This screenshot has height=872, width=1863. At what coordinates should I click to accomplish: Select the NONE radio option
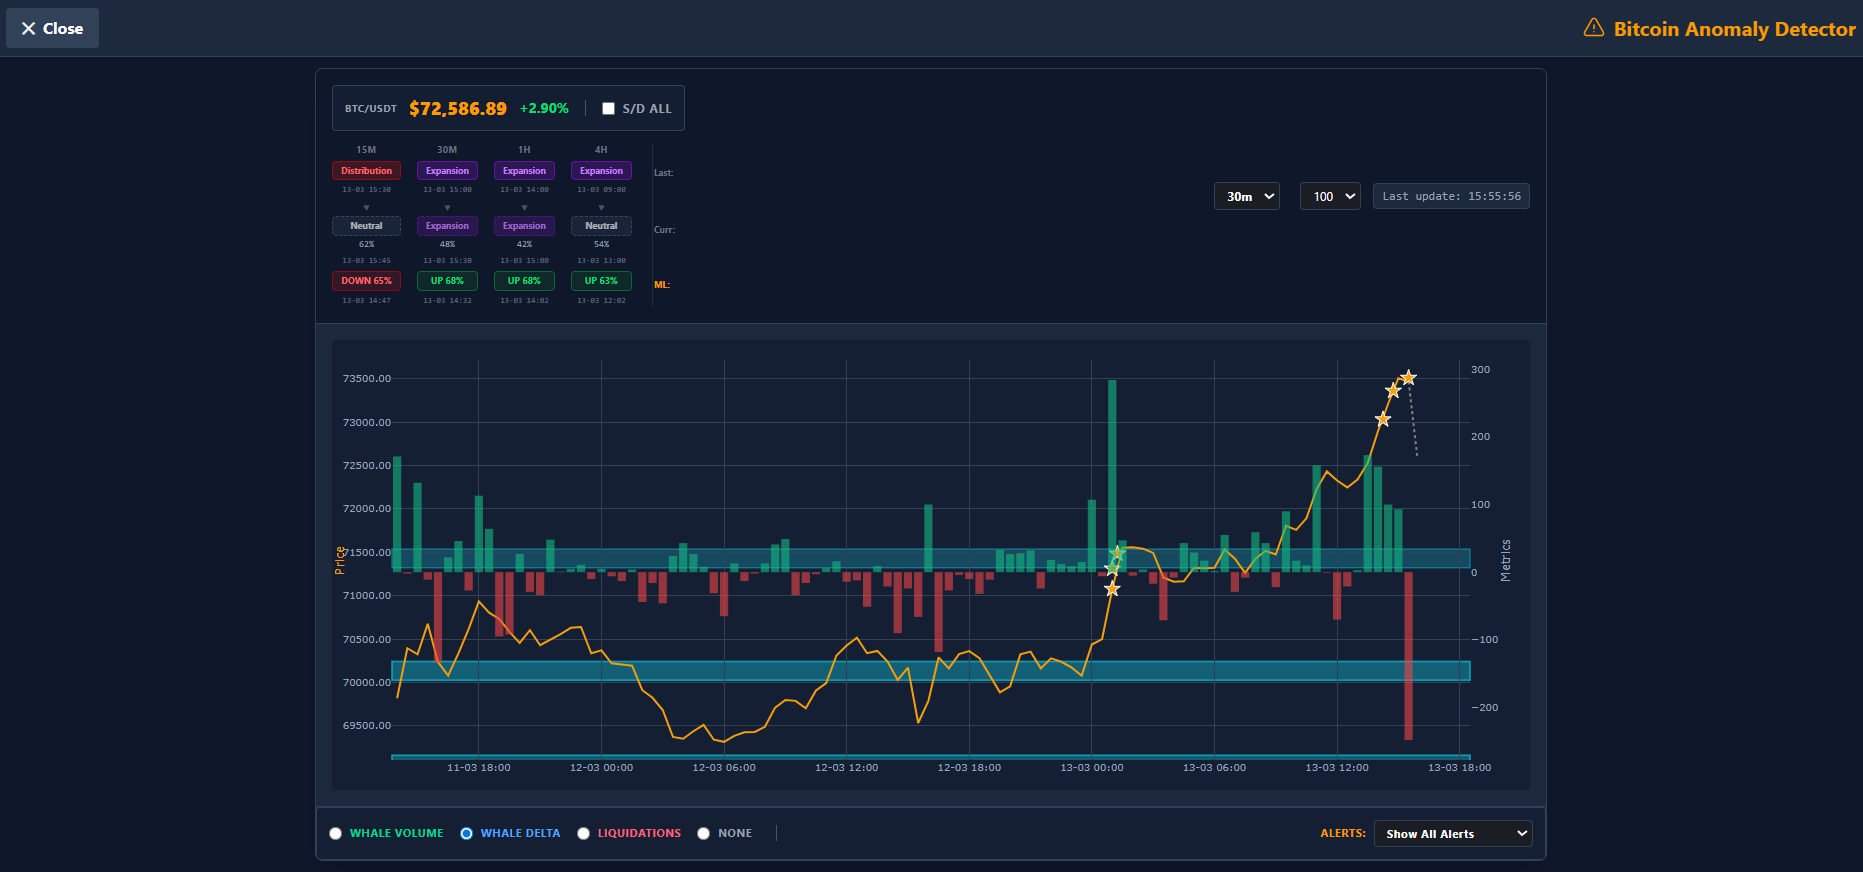pyautogui.click(x=704, y=834)
